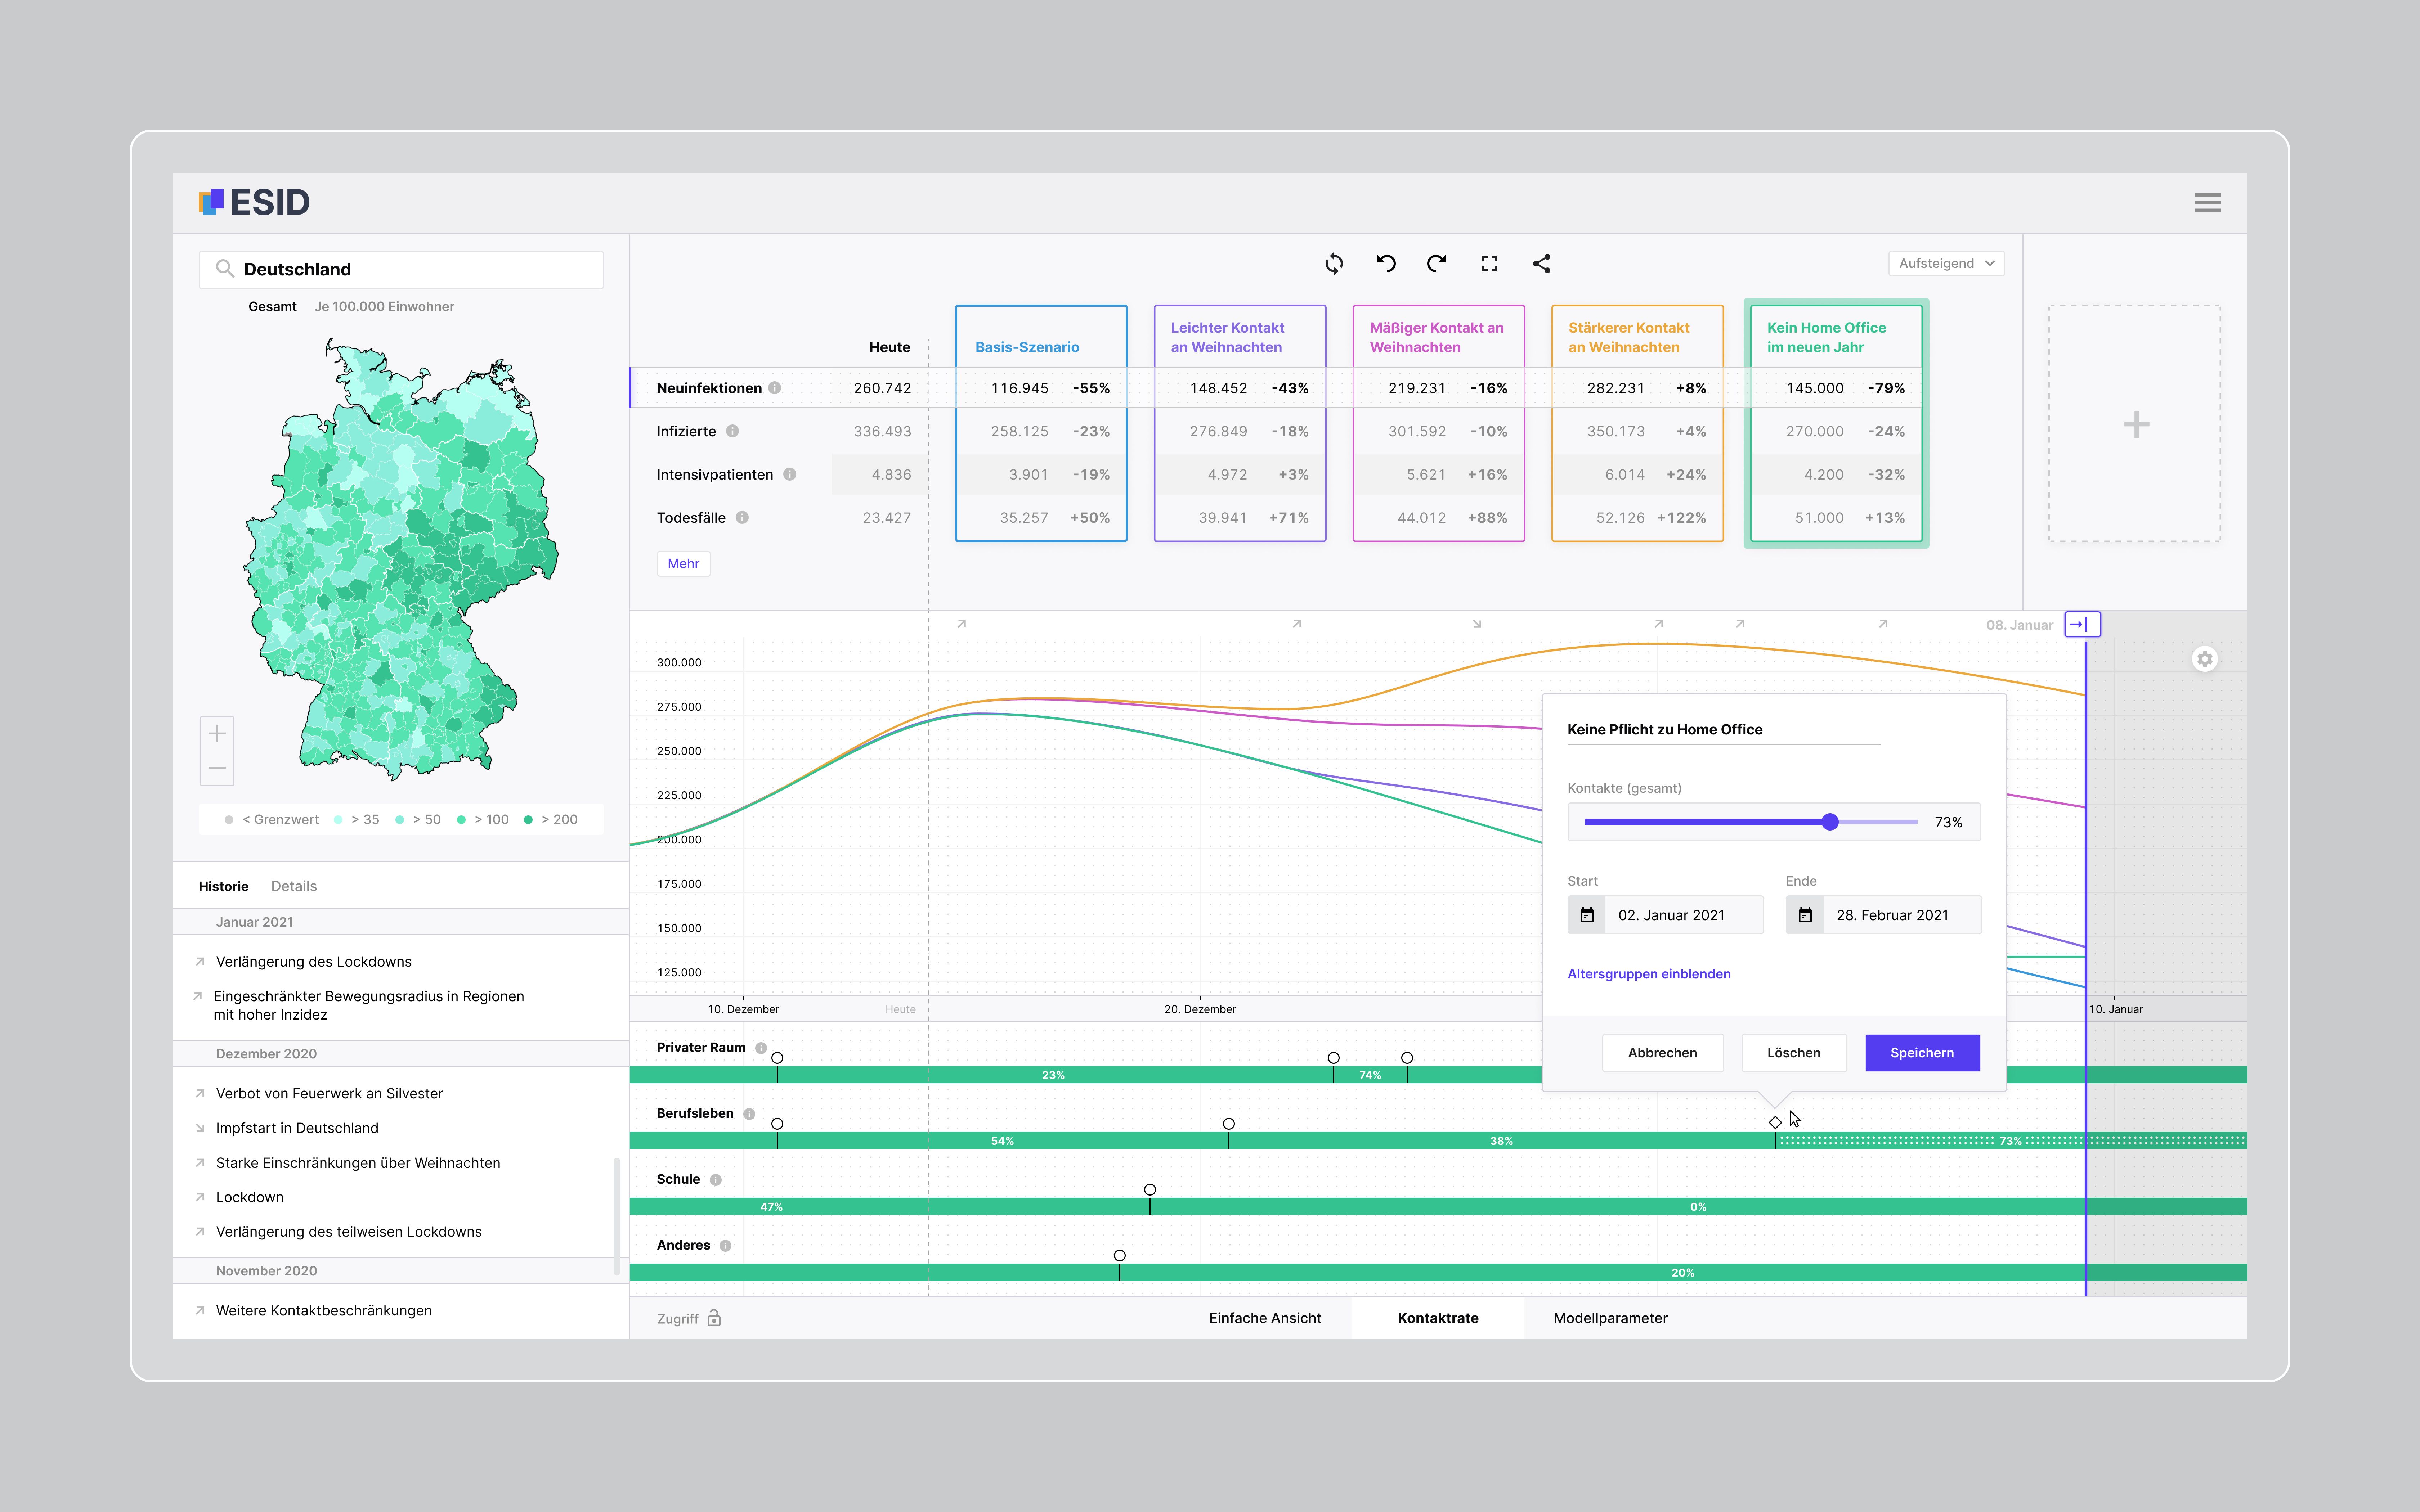Select the Details tab

294,886
